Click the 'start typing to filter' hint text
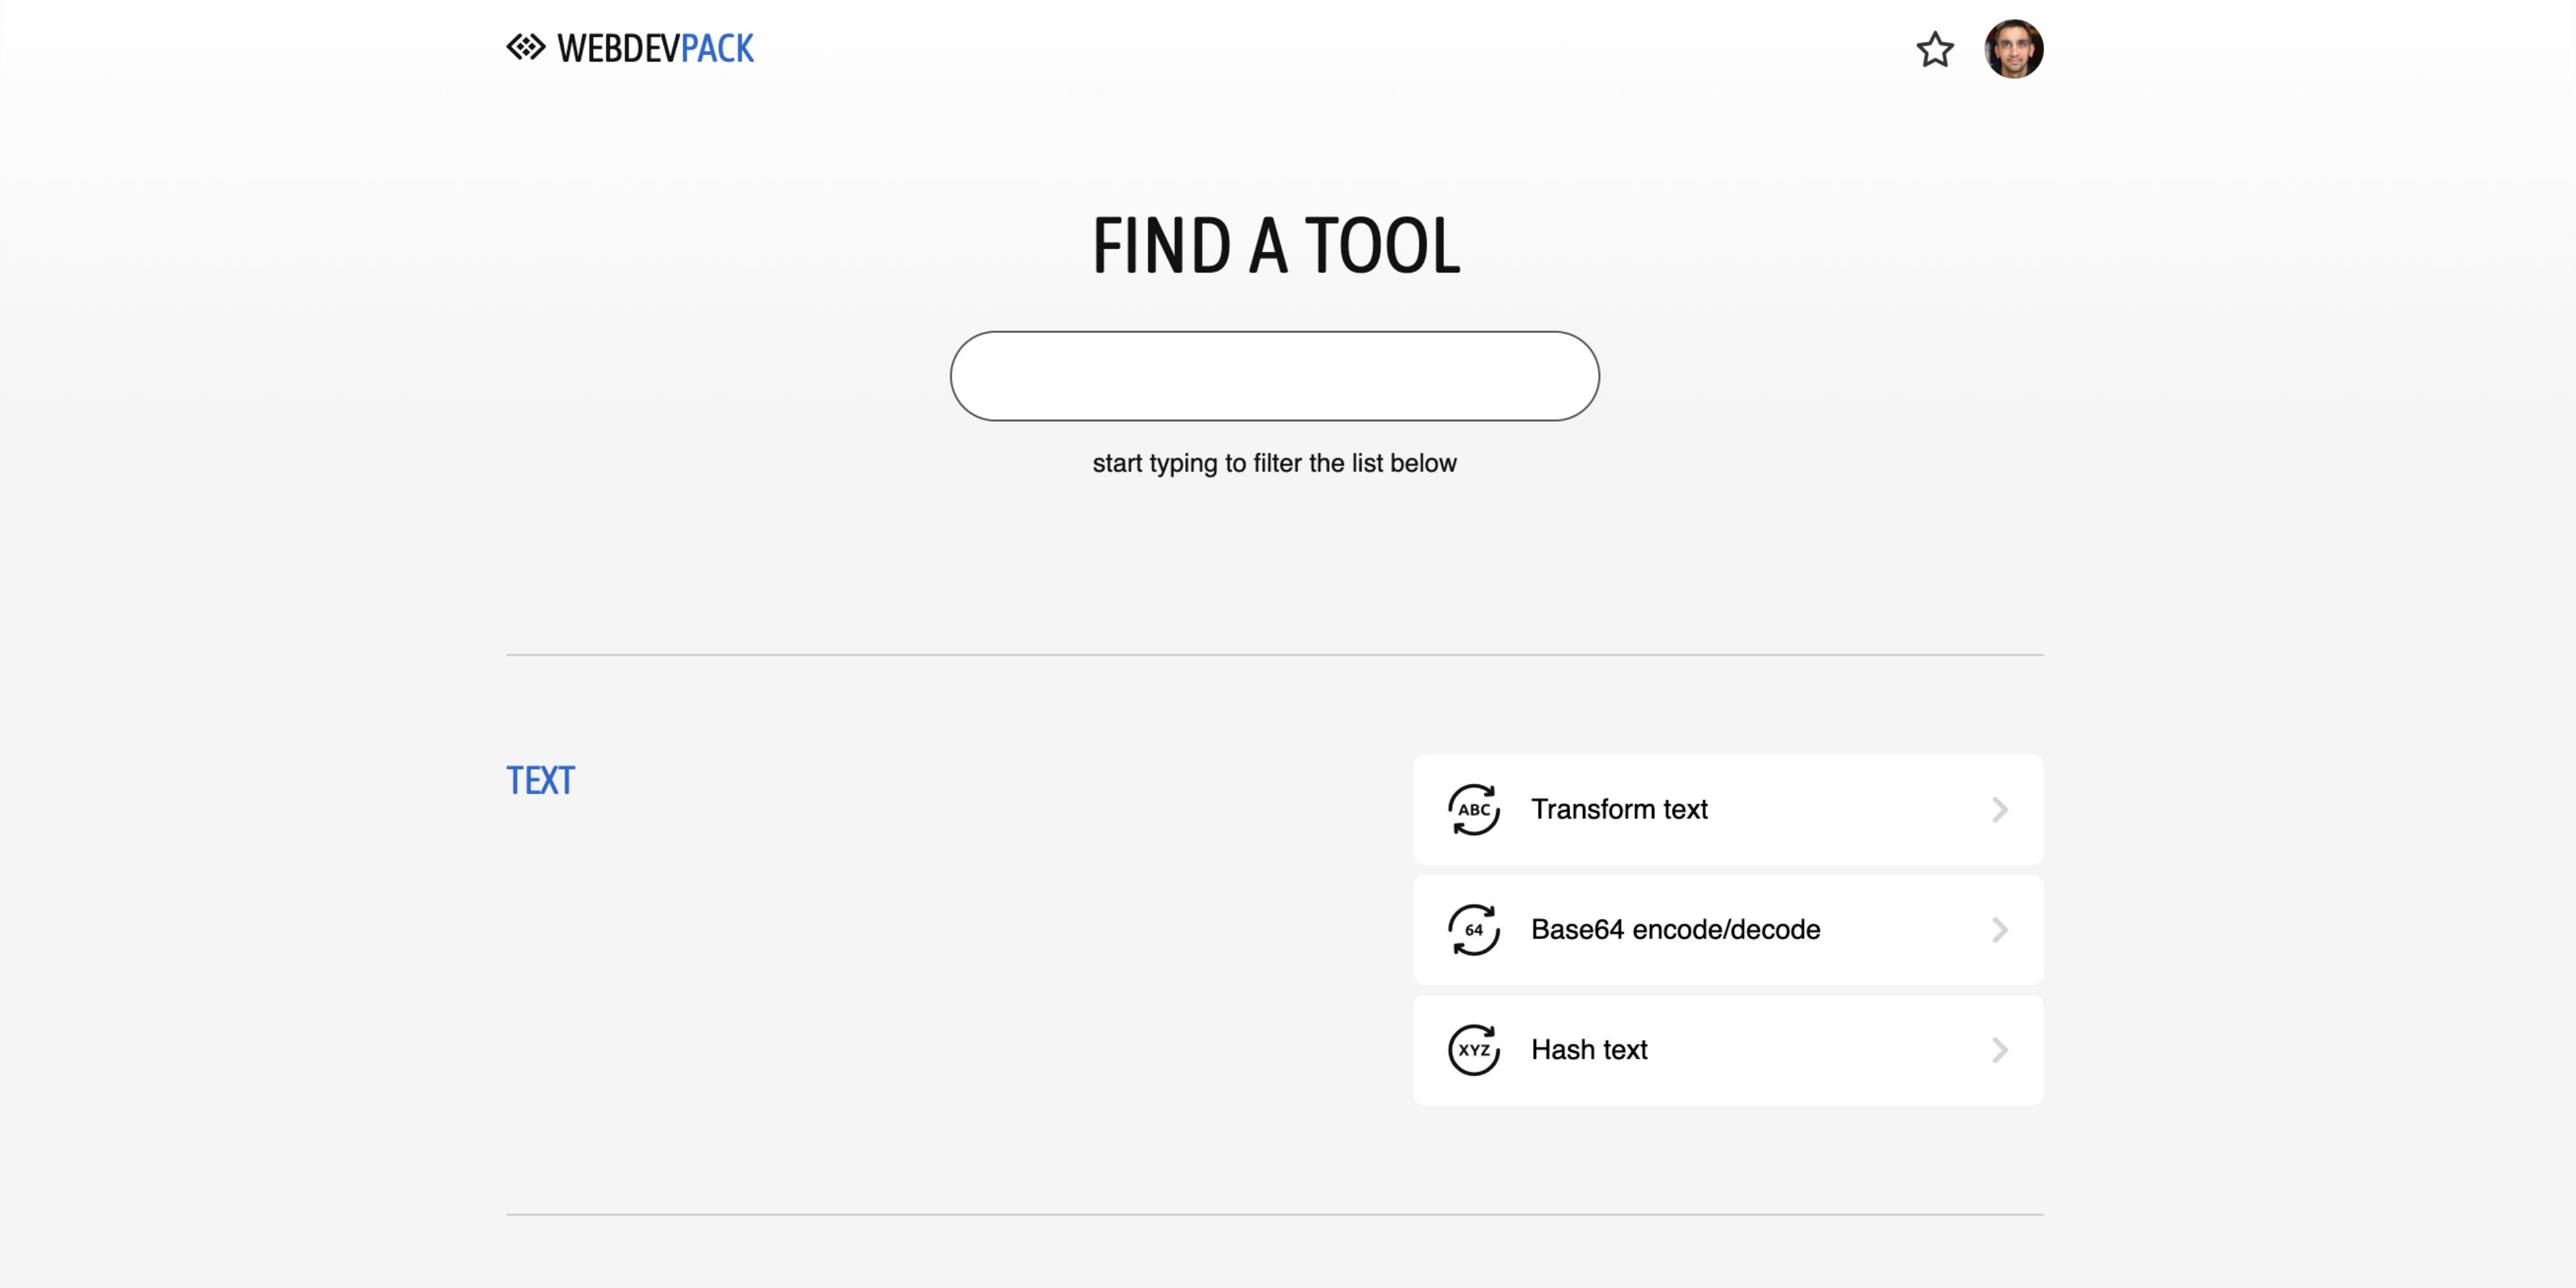This screenshot has height=1288, width=2576. (x=1274, y=463)
